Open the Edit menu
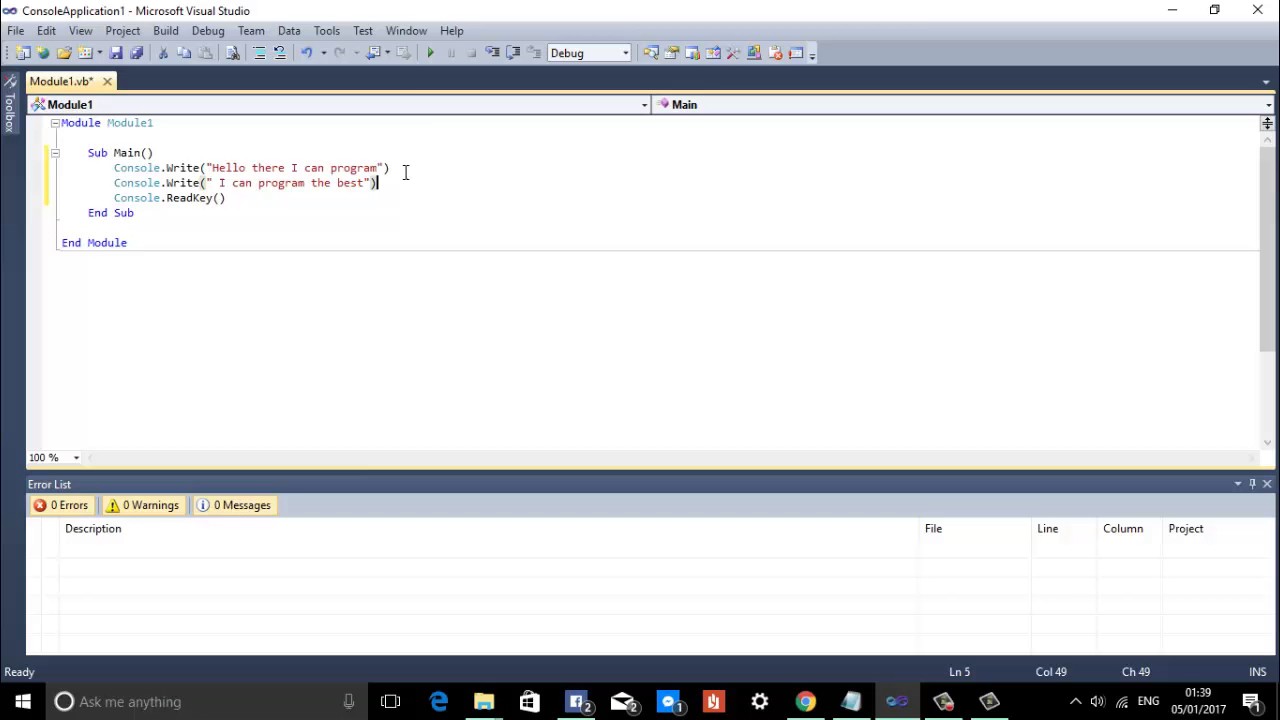This screenshot has height=720, width=1280. coord(46,30)
